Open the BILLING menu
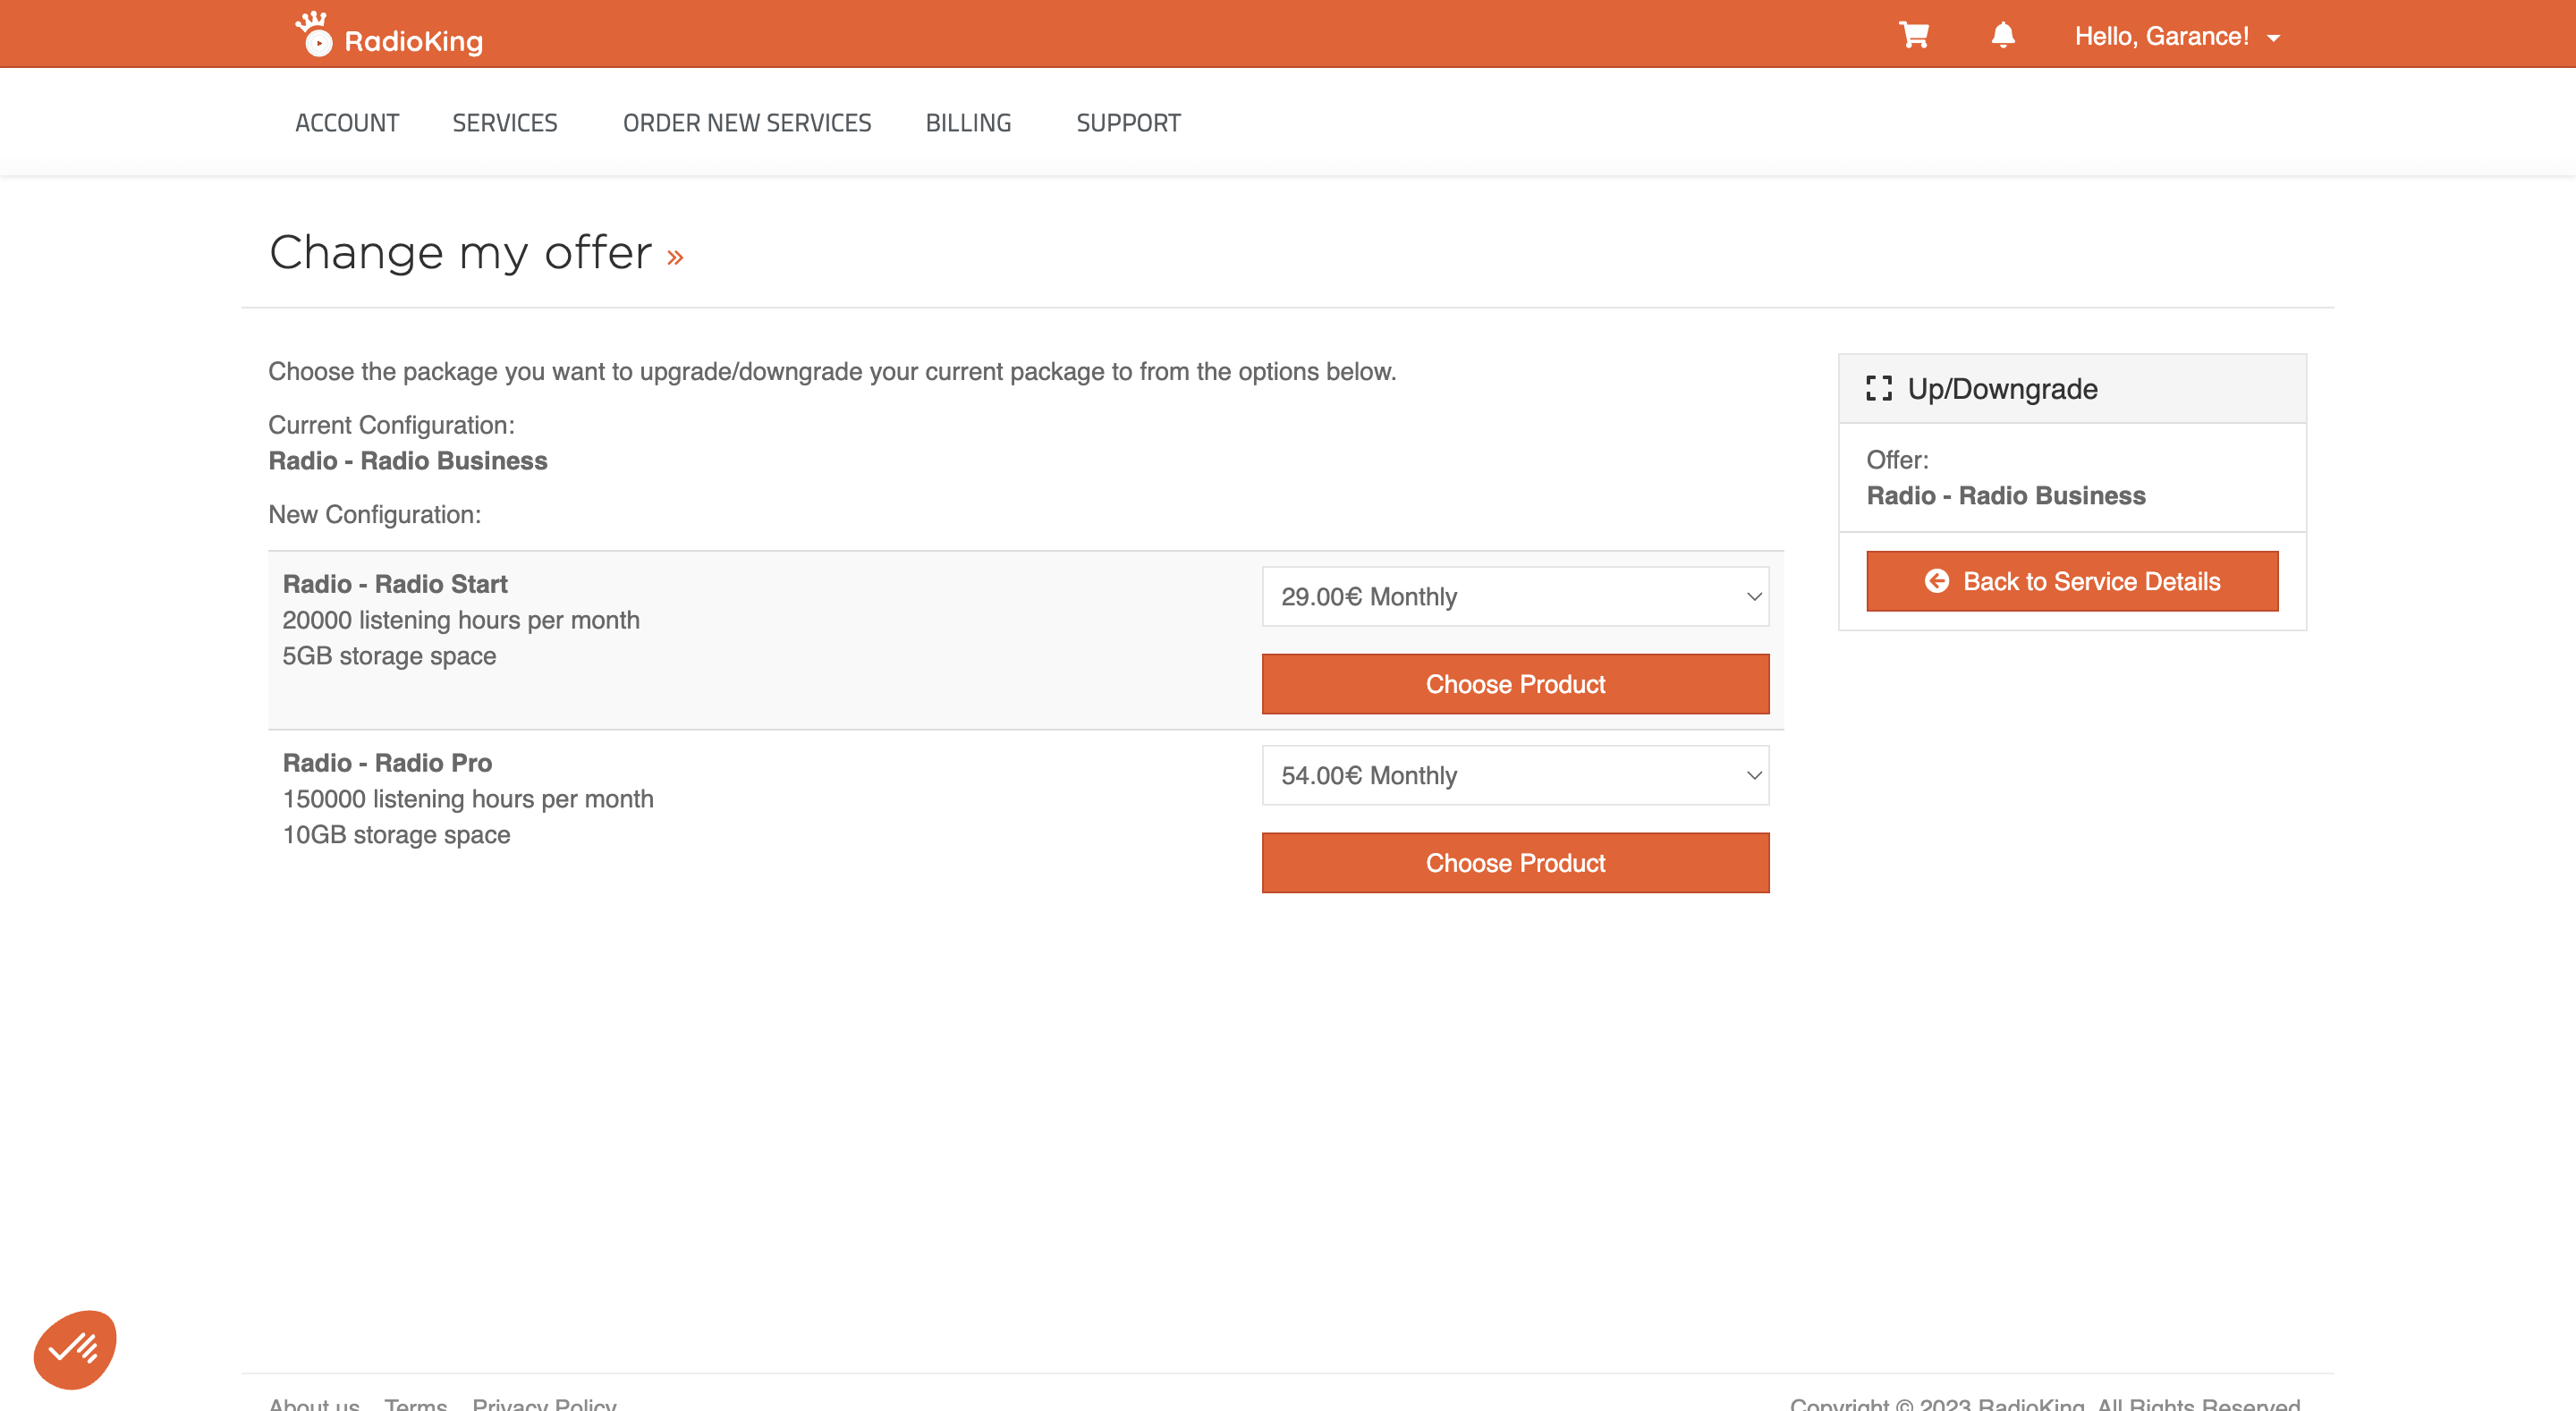2576x1411 pixels. point(968,123)
